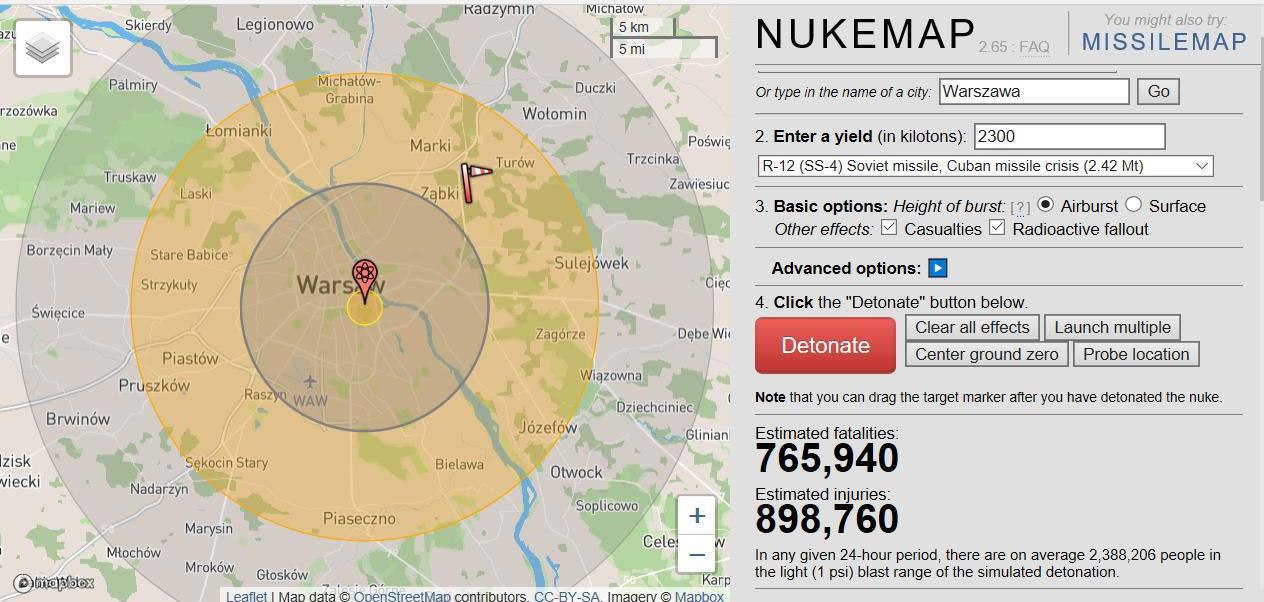Click Probe location button

pos(1136,354)
